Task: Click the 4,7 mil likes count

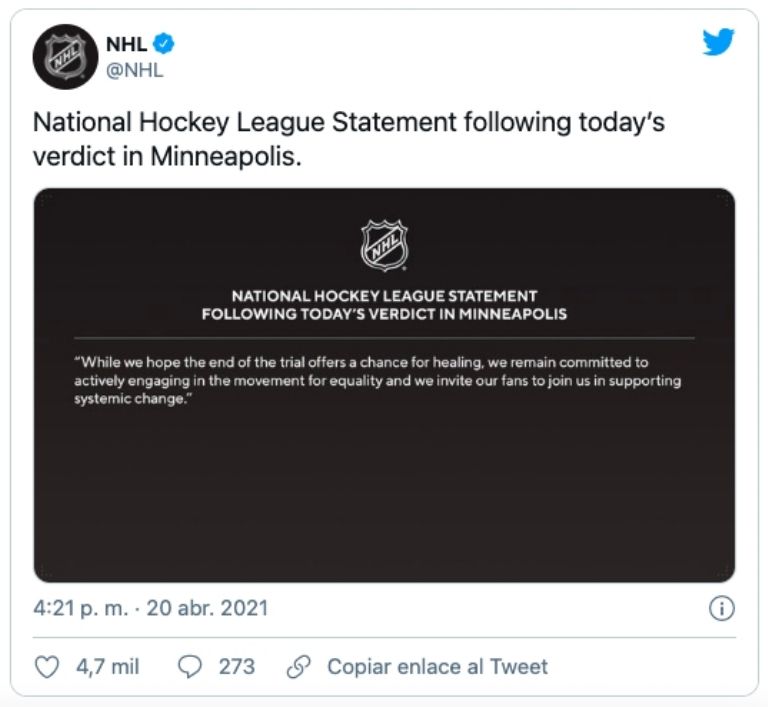Action: pyautogui.click(x=107, y=666)
